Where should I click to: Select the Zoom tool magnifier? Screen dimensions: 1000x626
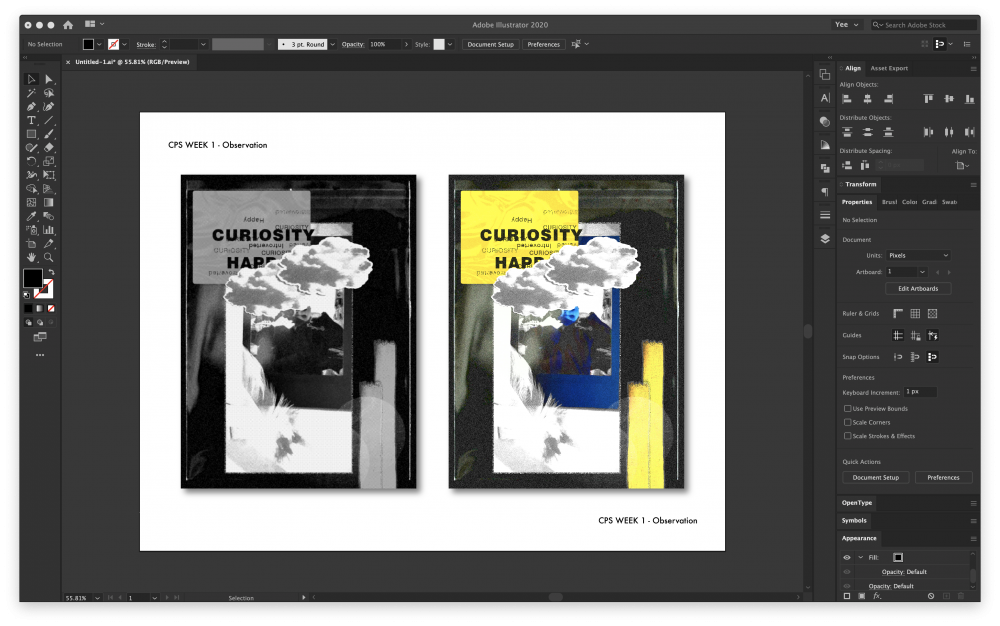pyautogui.click(x=48, y=257)
